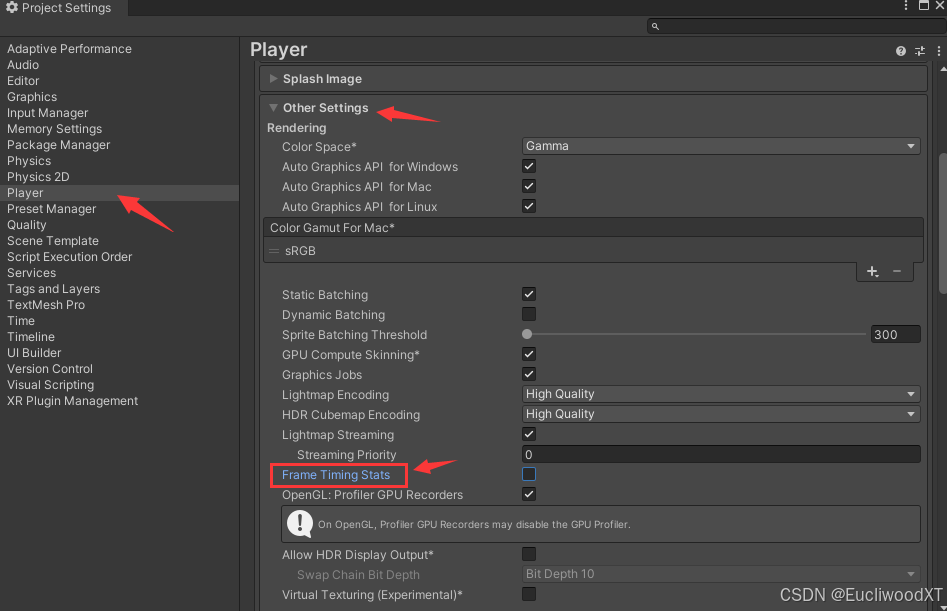Screen dimensions: 947x611
Task: Open the Swap Chain Bit Depth dropdown
Action: pyautogui.click(x=721, y=574)
